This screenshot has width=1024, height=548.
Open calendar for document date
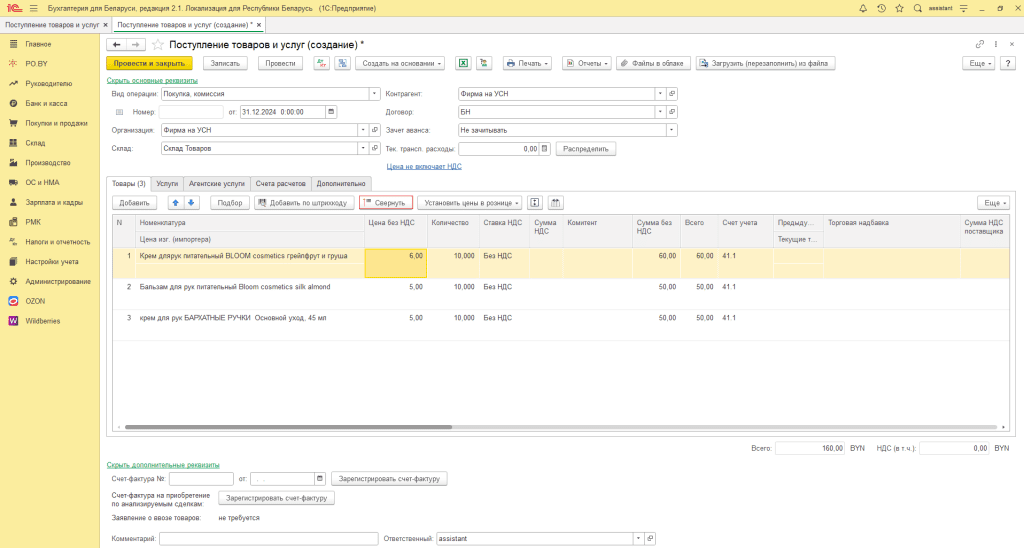click(331, 112)
